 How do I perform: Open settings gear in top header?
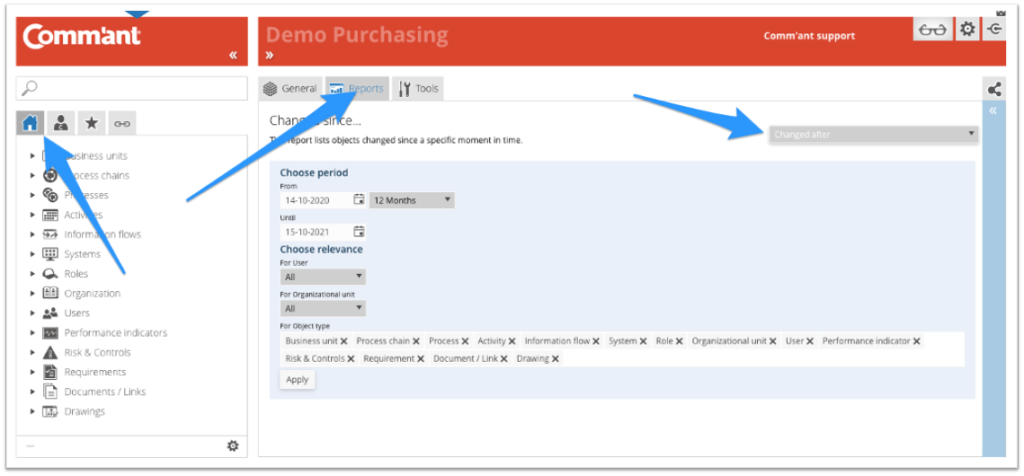point(967,30)
